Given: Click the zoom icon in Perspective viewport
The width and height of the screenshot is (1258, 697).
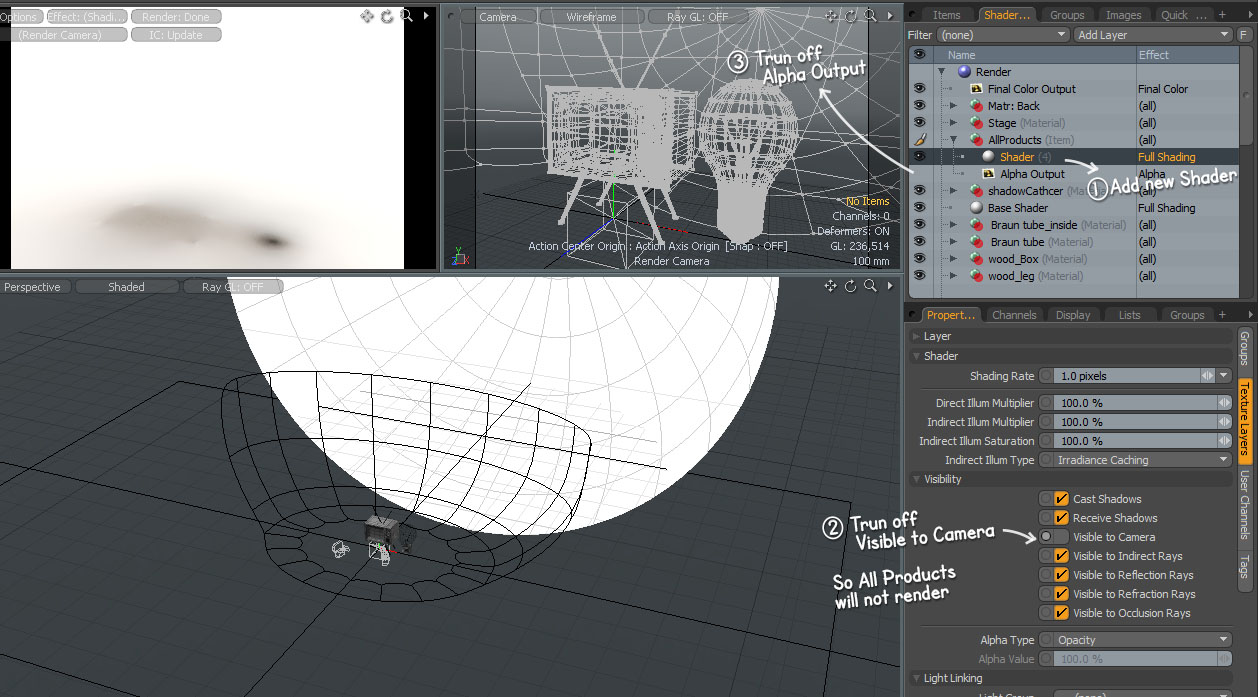Looking at the screenshot, I should point(871,287).
